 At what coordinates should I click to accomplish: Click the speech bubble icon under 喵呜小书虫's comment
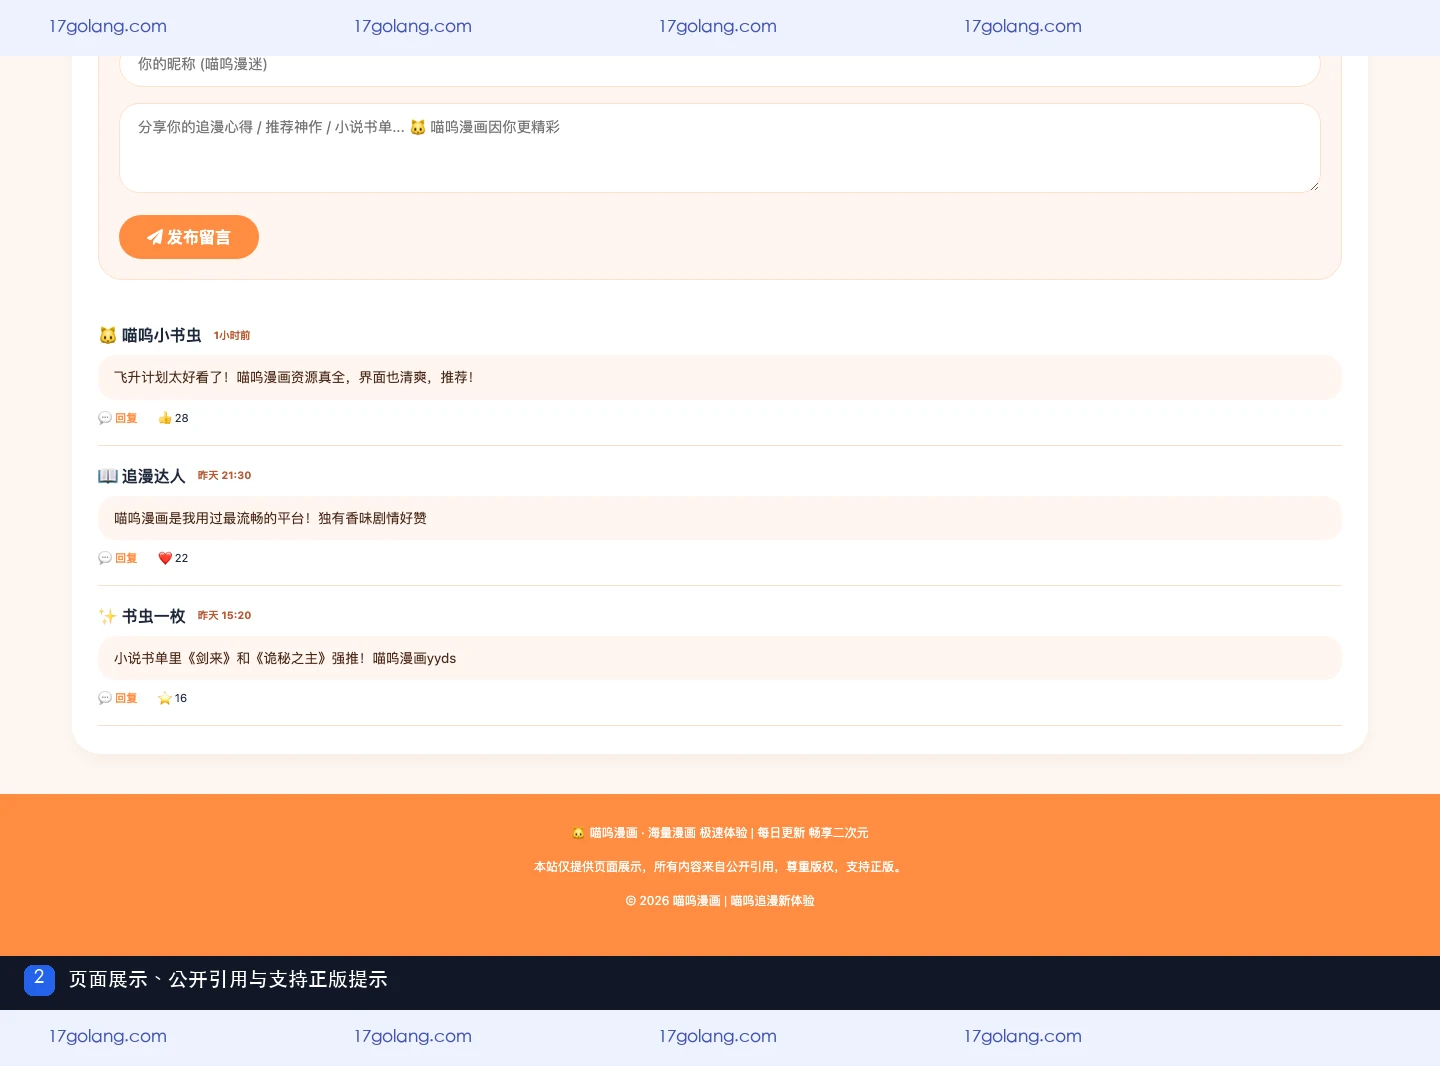[105, 418]
